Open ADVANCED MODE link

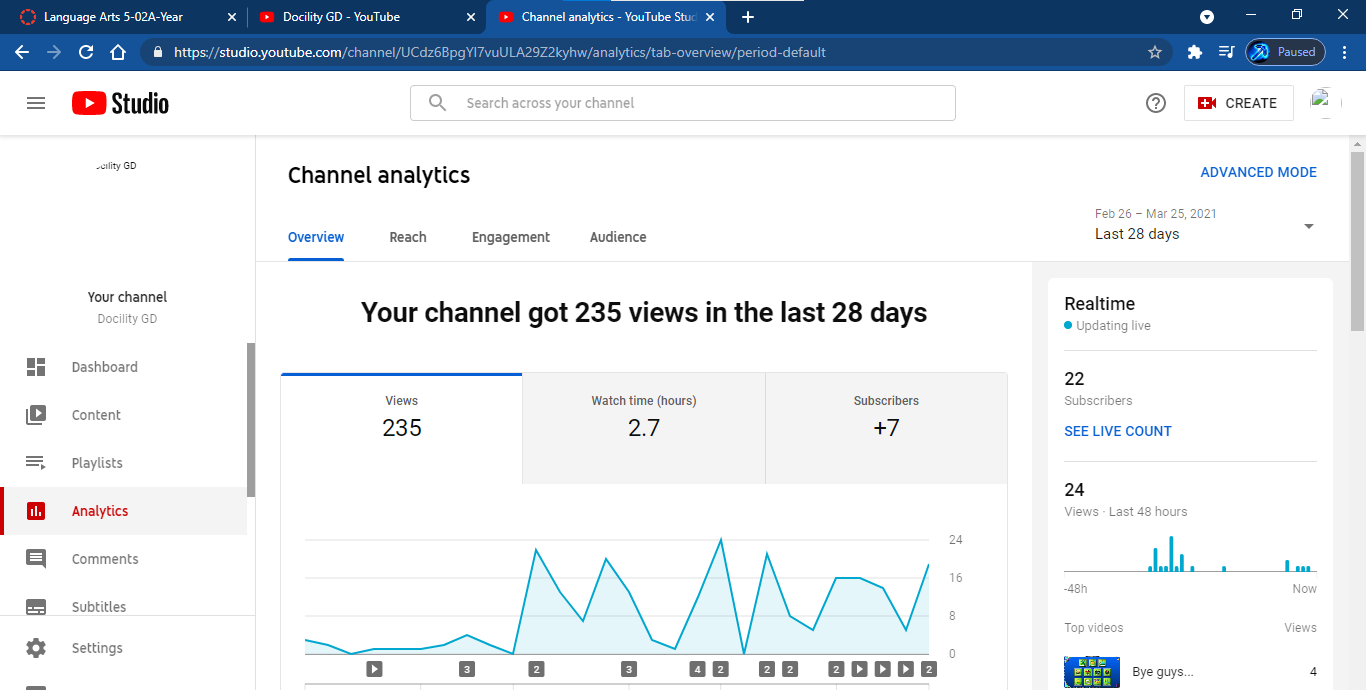(1258, 172)
